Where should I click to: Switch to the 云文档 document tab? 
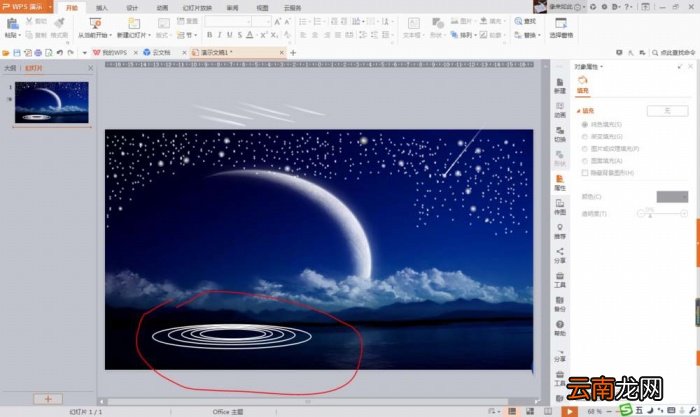161,53
